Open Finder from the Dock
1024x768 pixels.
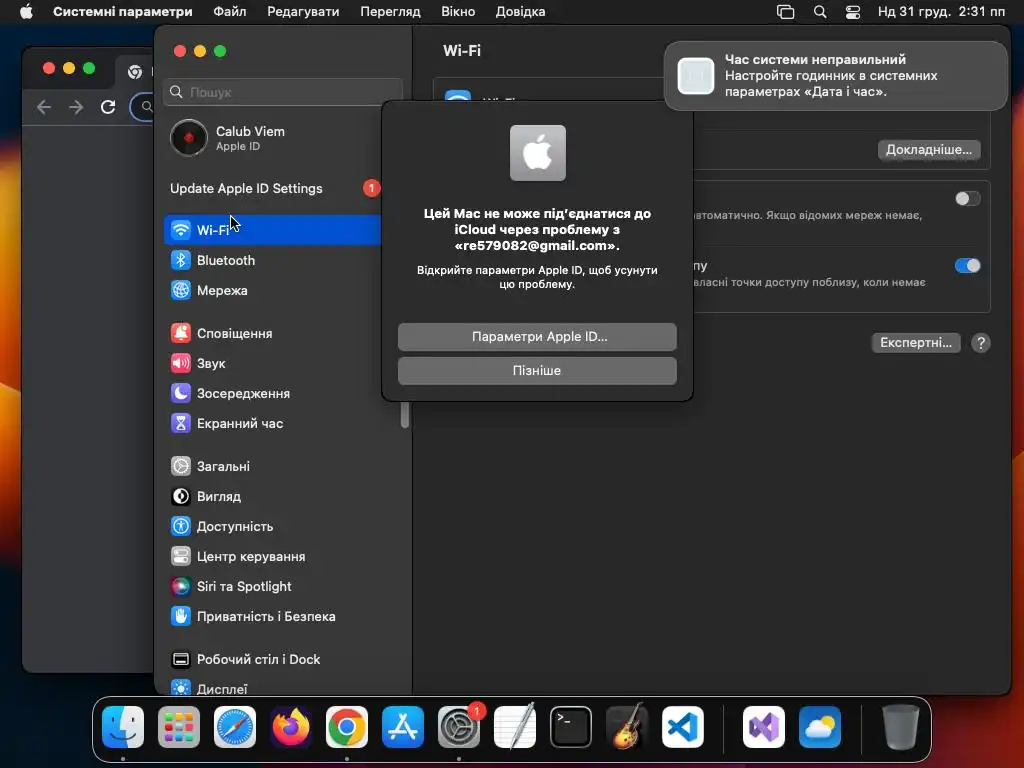(123, 727)
